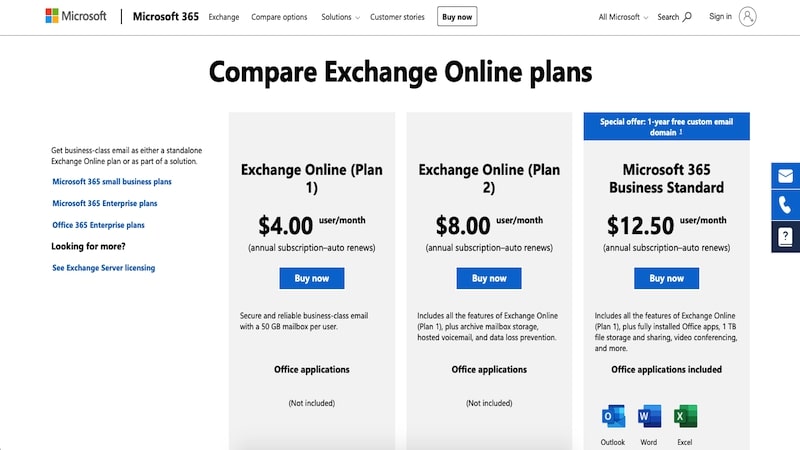The width and height of the screenshot is (800, 450).
Task: Expand the Solutions dropdown menu
Action: point(340,17)
